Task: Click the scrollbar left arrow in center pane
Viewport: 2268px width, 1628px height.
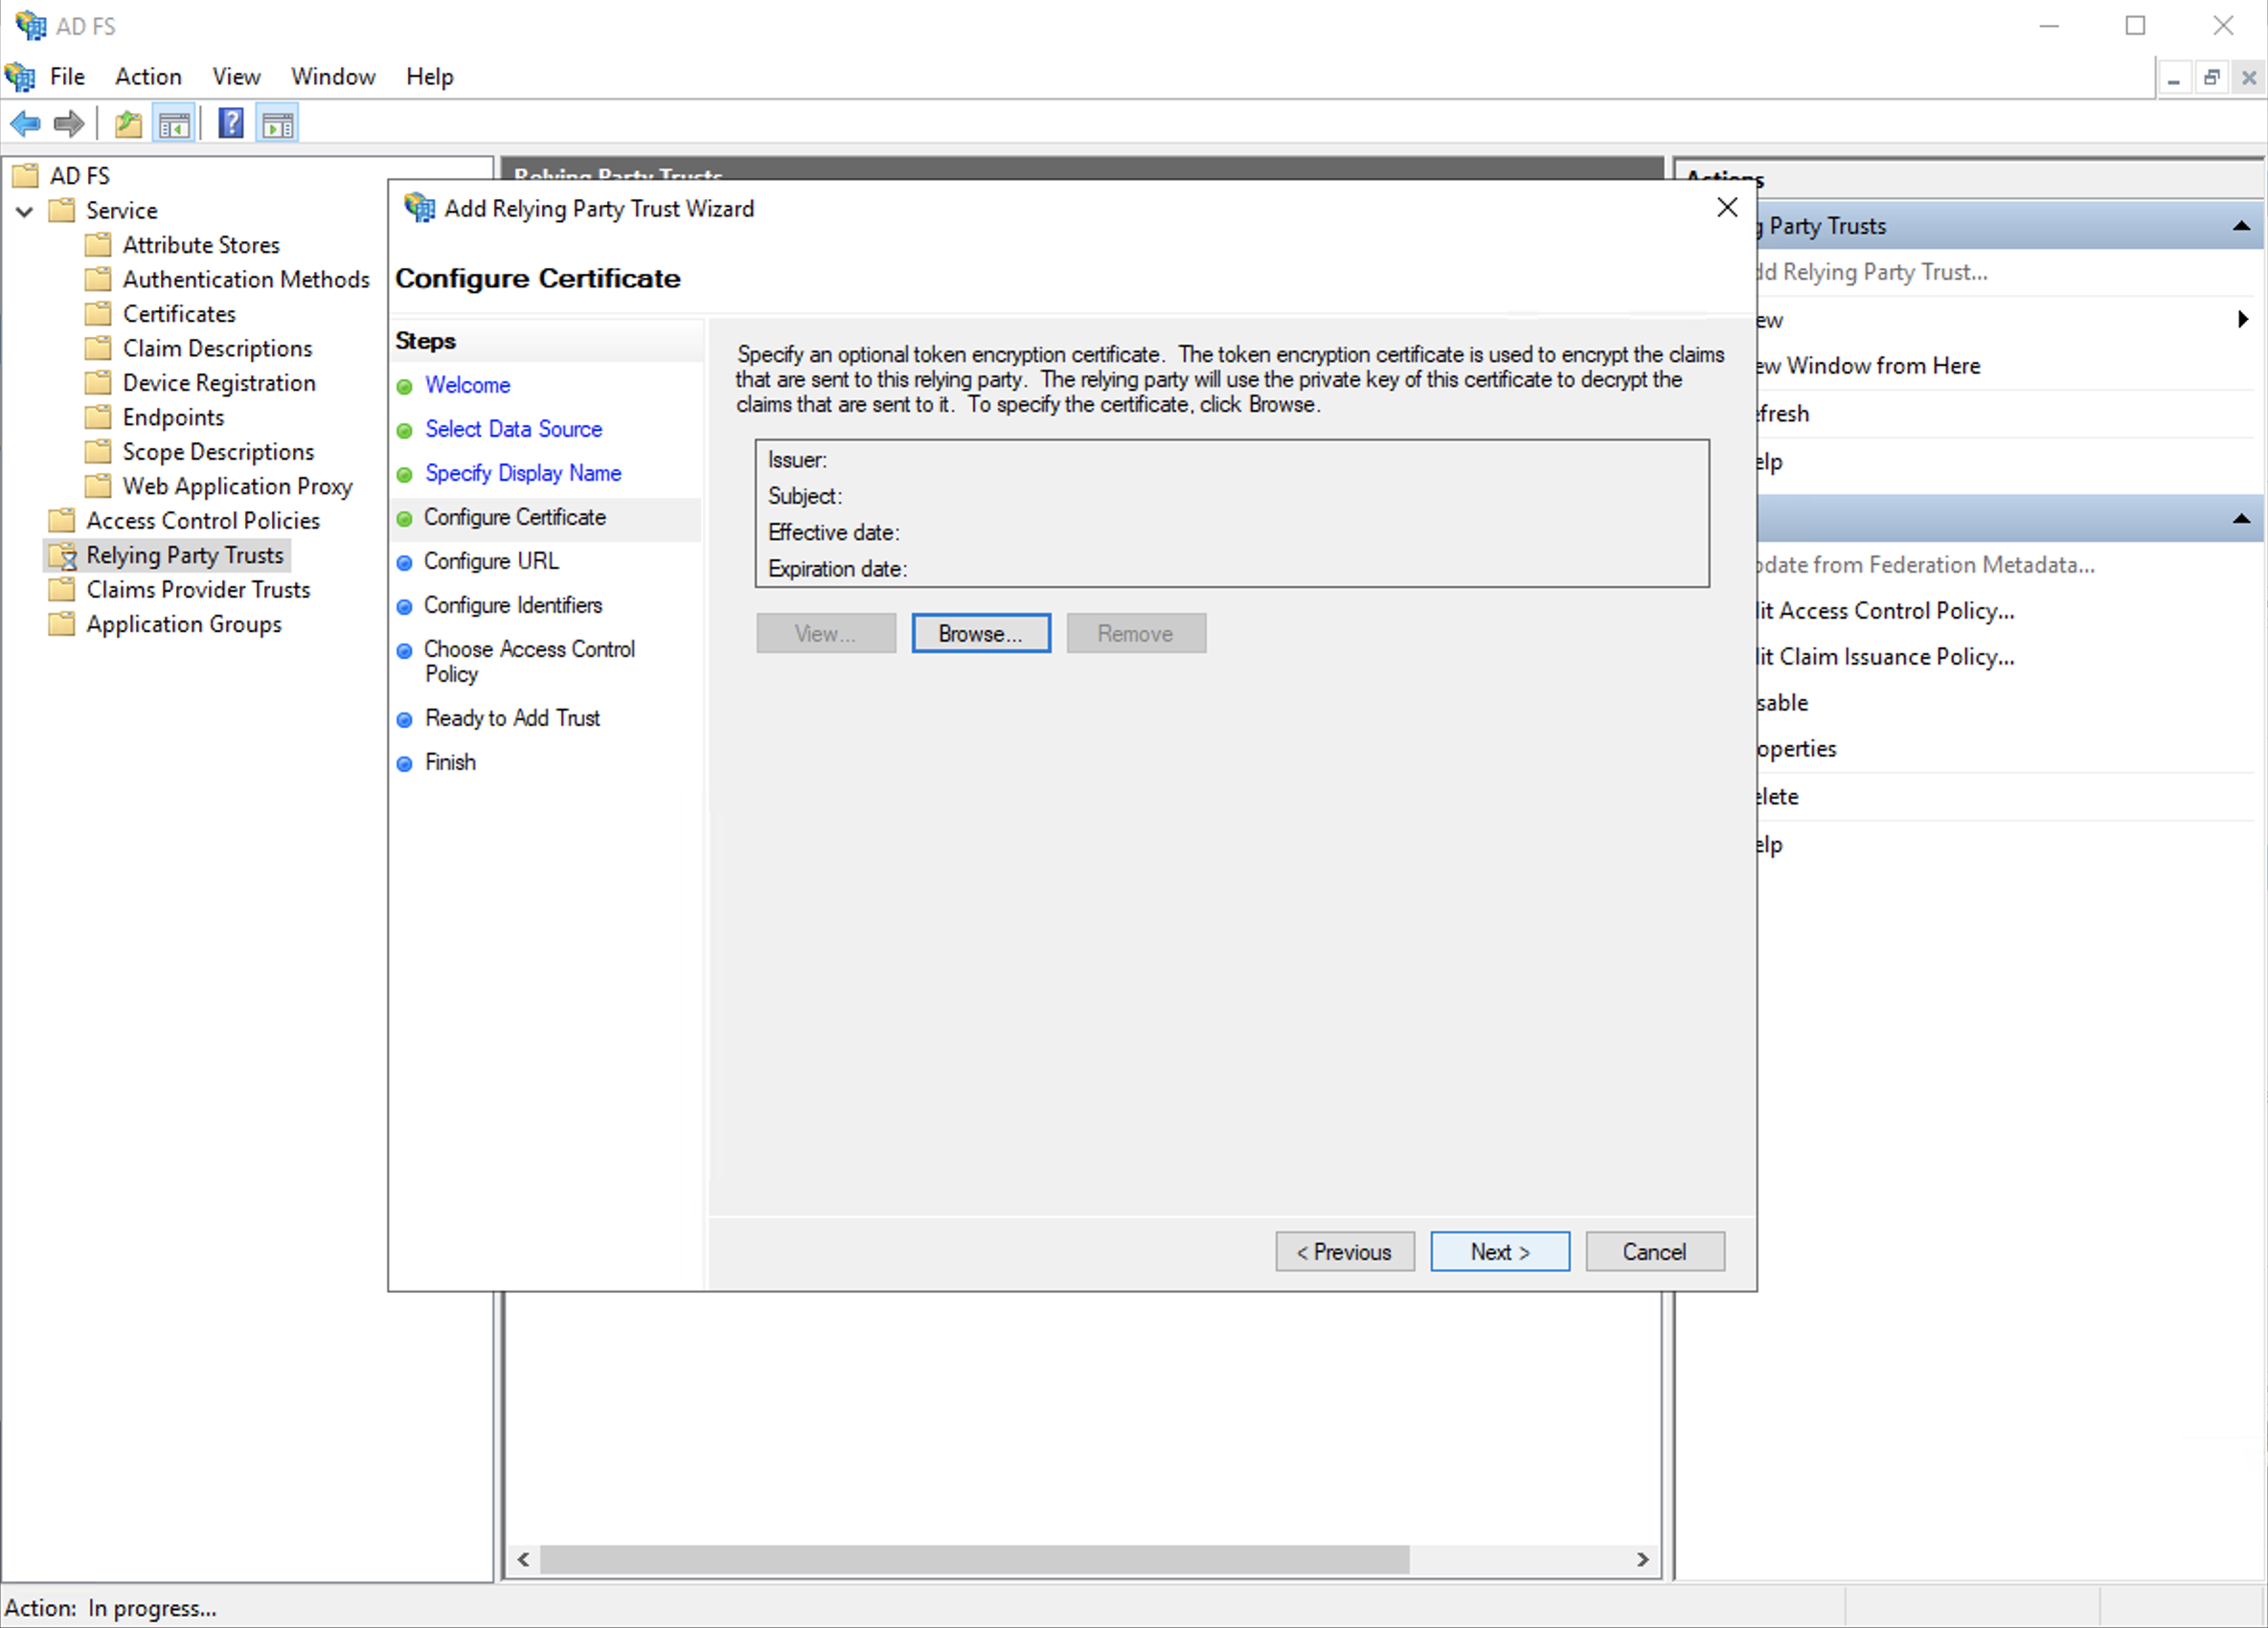Action: tap(523, 1559)
